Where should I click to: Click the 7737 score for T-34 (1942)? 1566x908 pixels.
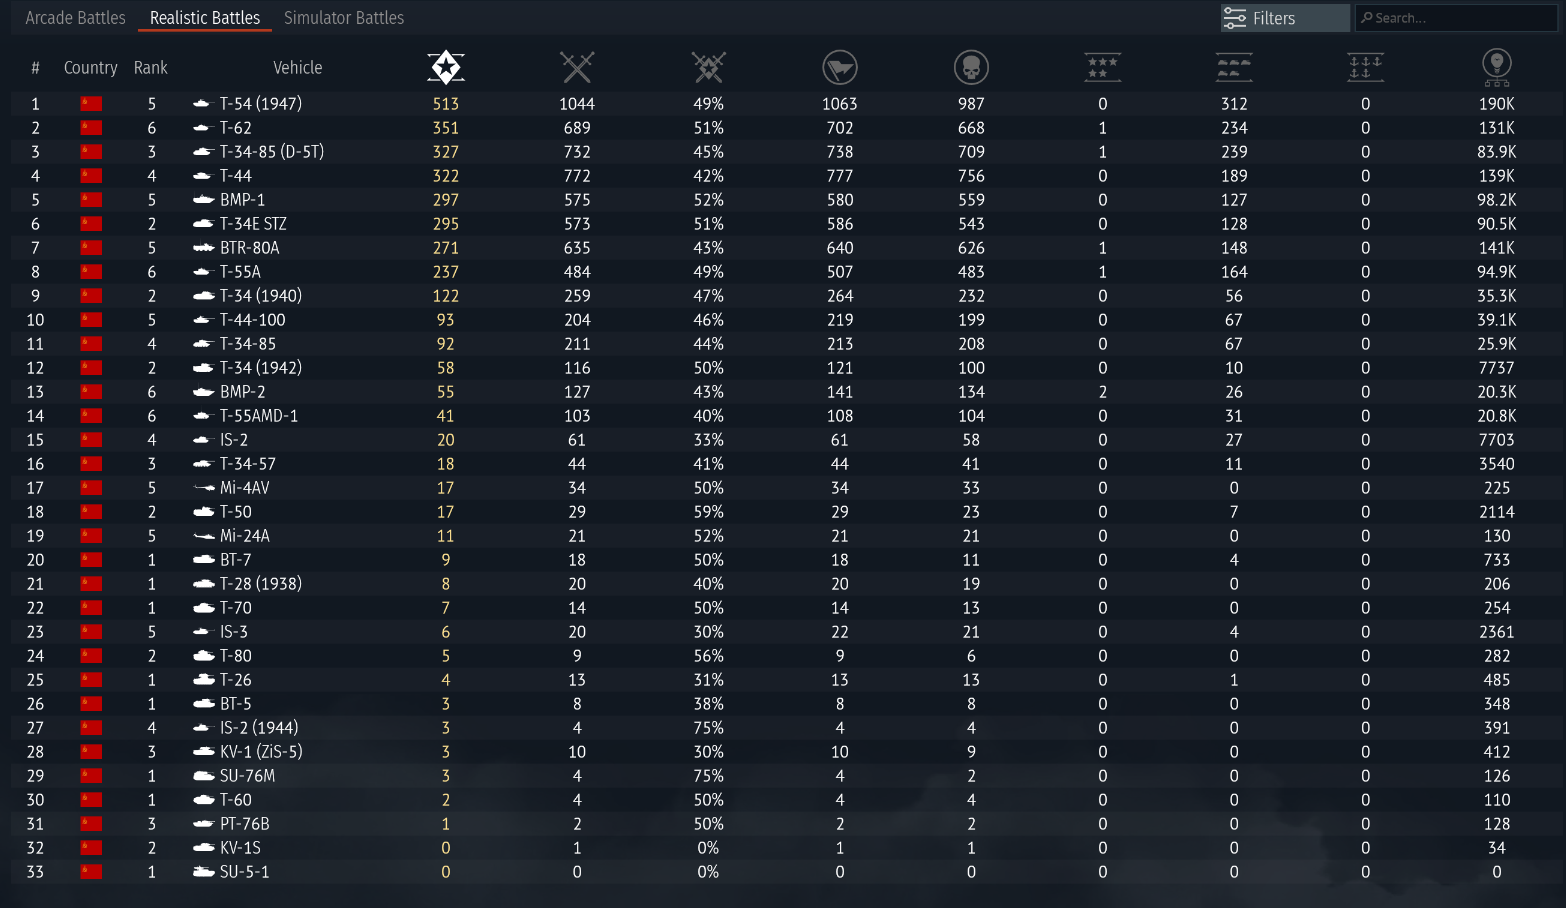click(1497, 368)
